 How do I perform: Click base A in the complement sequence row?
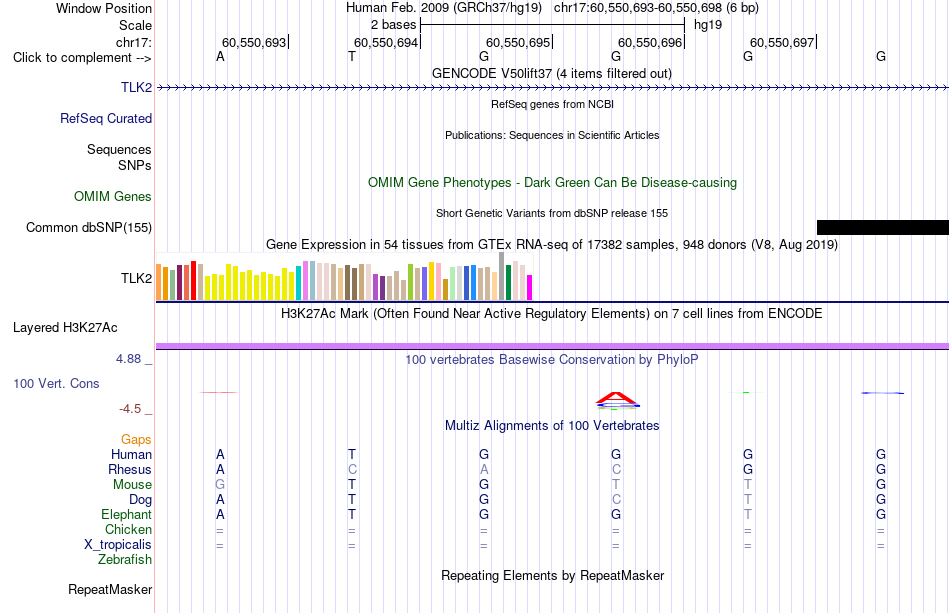(x=220, y=56)
